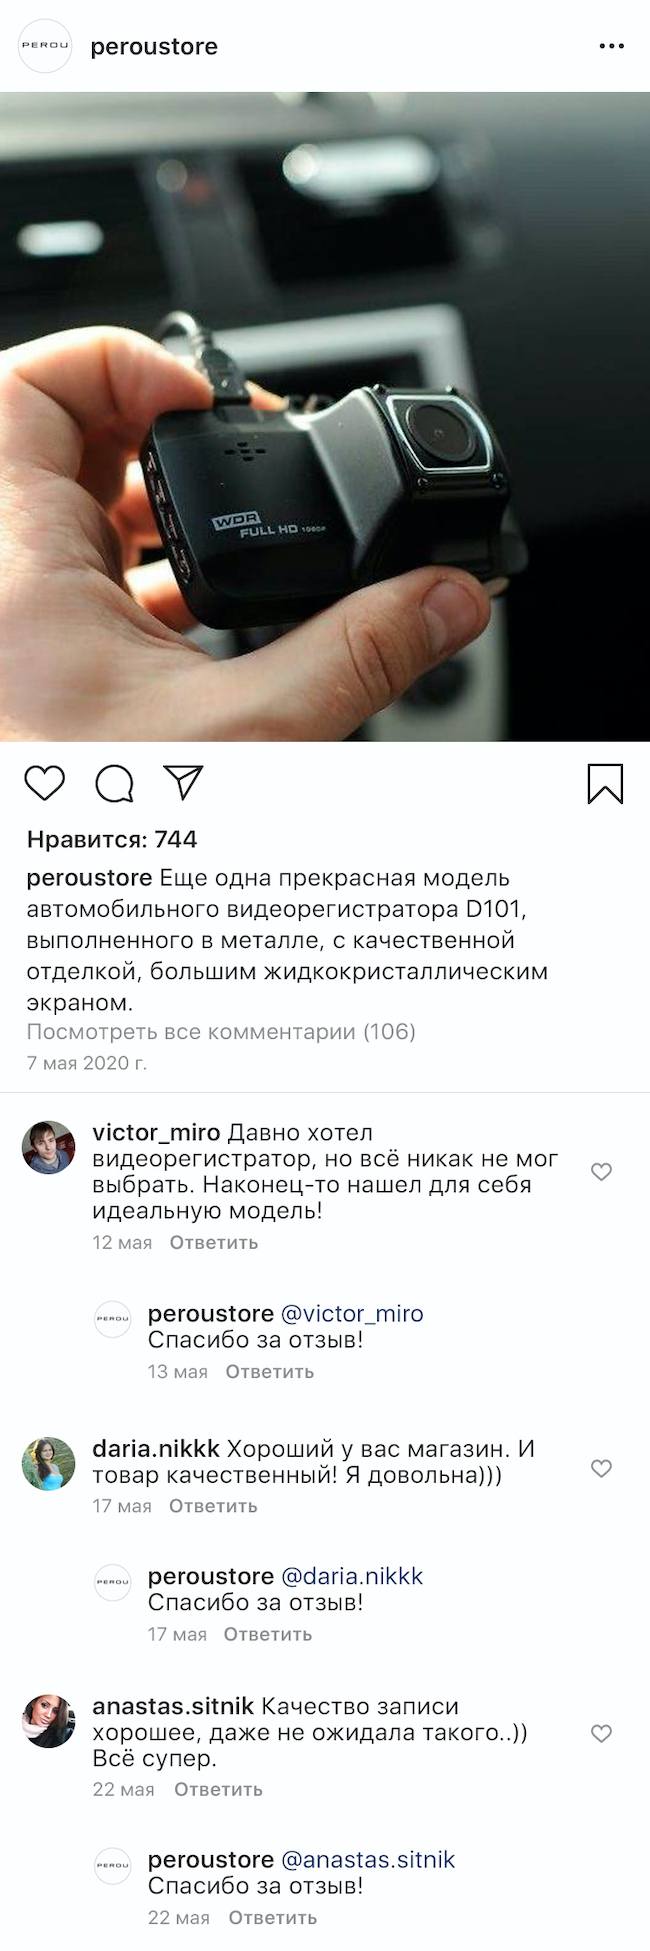Like victor_miro's comment
This screenshot has height=1951, width=650.
pyautogui.click(x=601, y=1171)
